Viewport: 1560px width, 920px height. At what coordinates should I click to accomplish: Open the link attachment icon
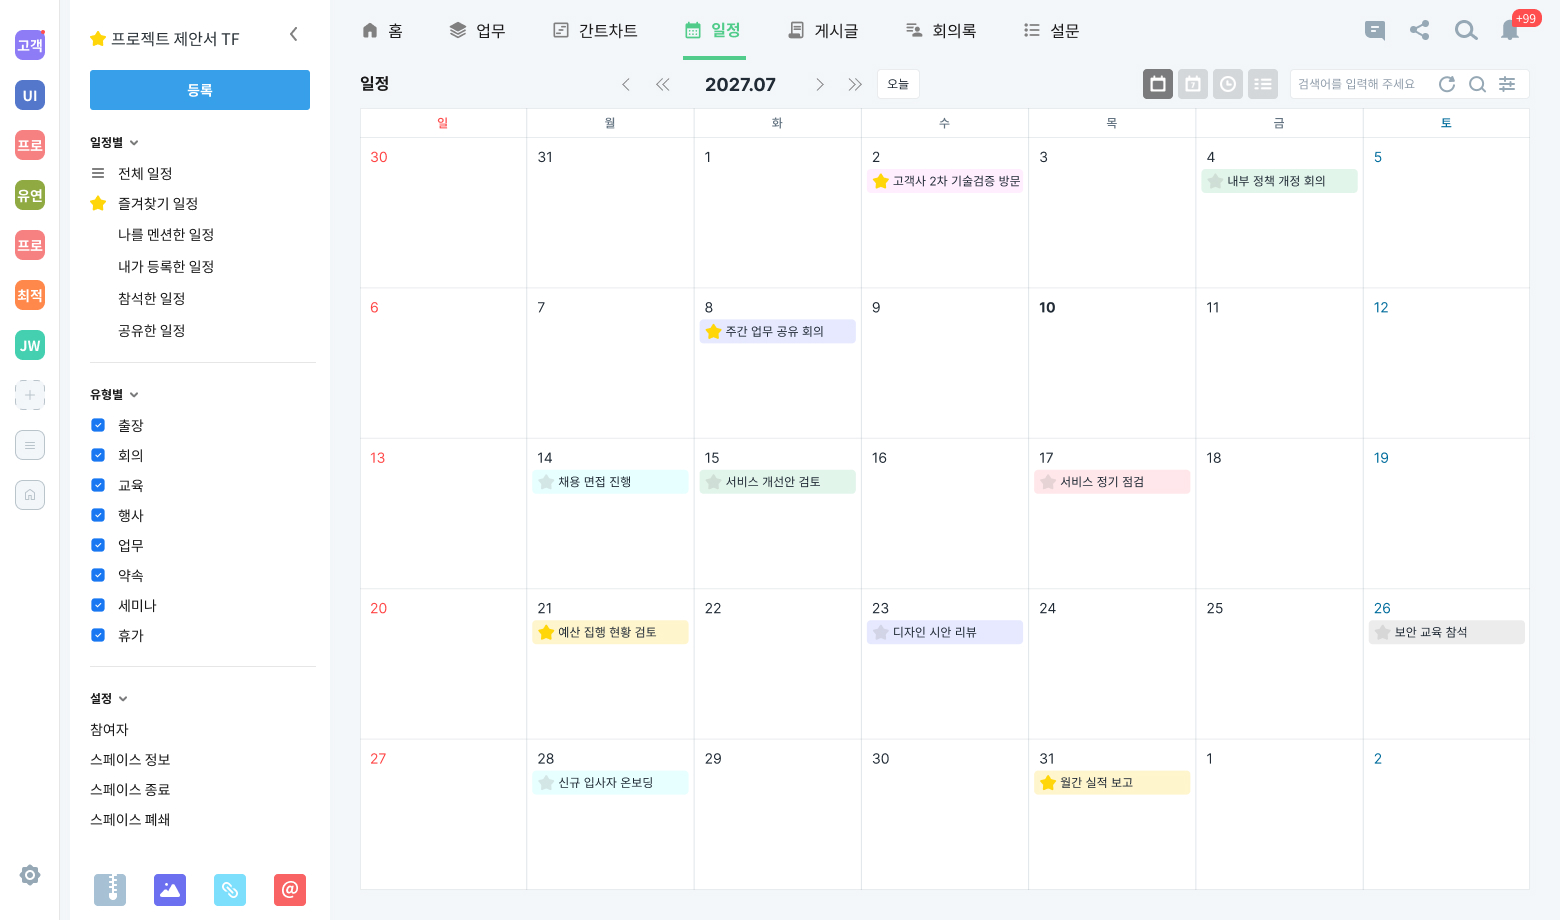point(230,889)
